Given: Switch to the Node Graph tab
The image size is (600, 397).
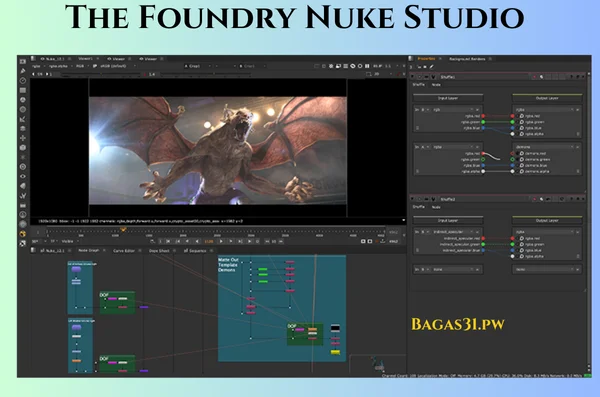Looking at the screenshot, I should pos(88,250).
